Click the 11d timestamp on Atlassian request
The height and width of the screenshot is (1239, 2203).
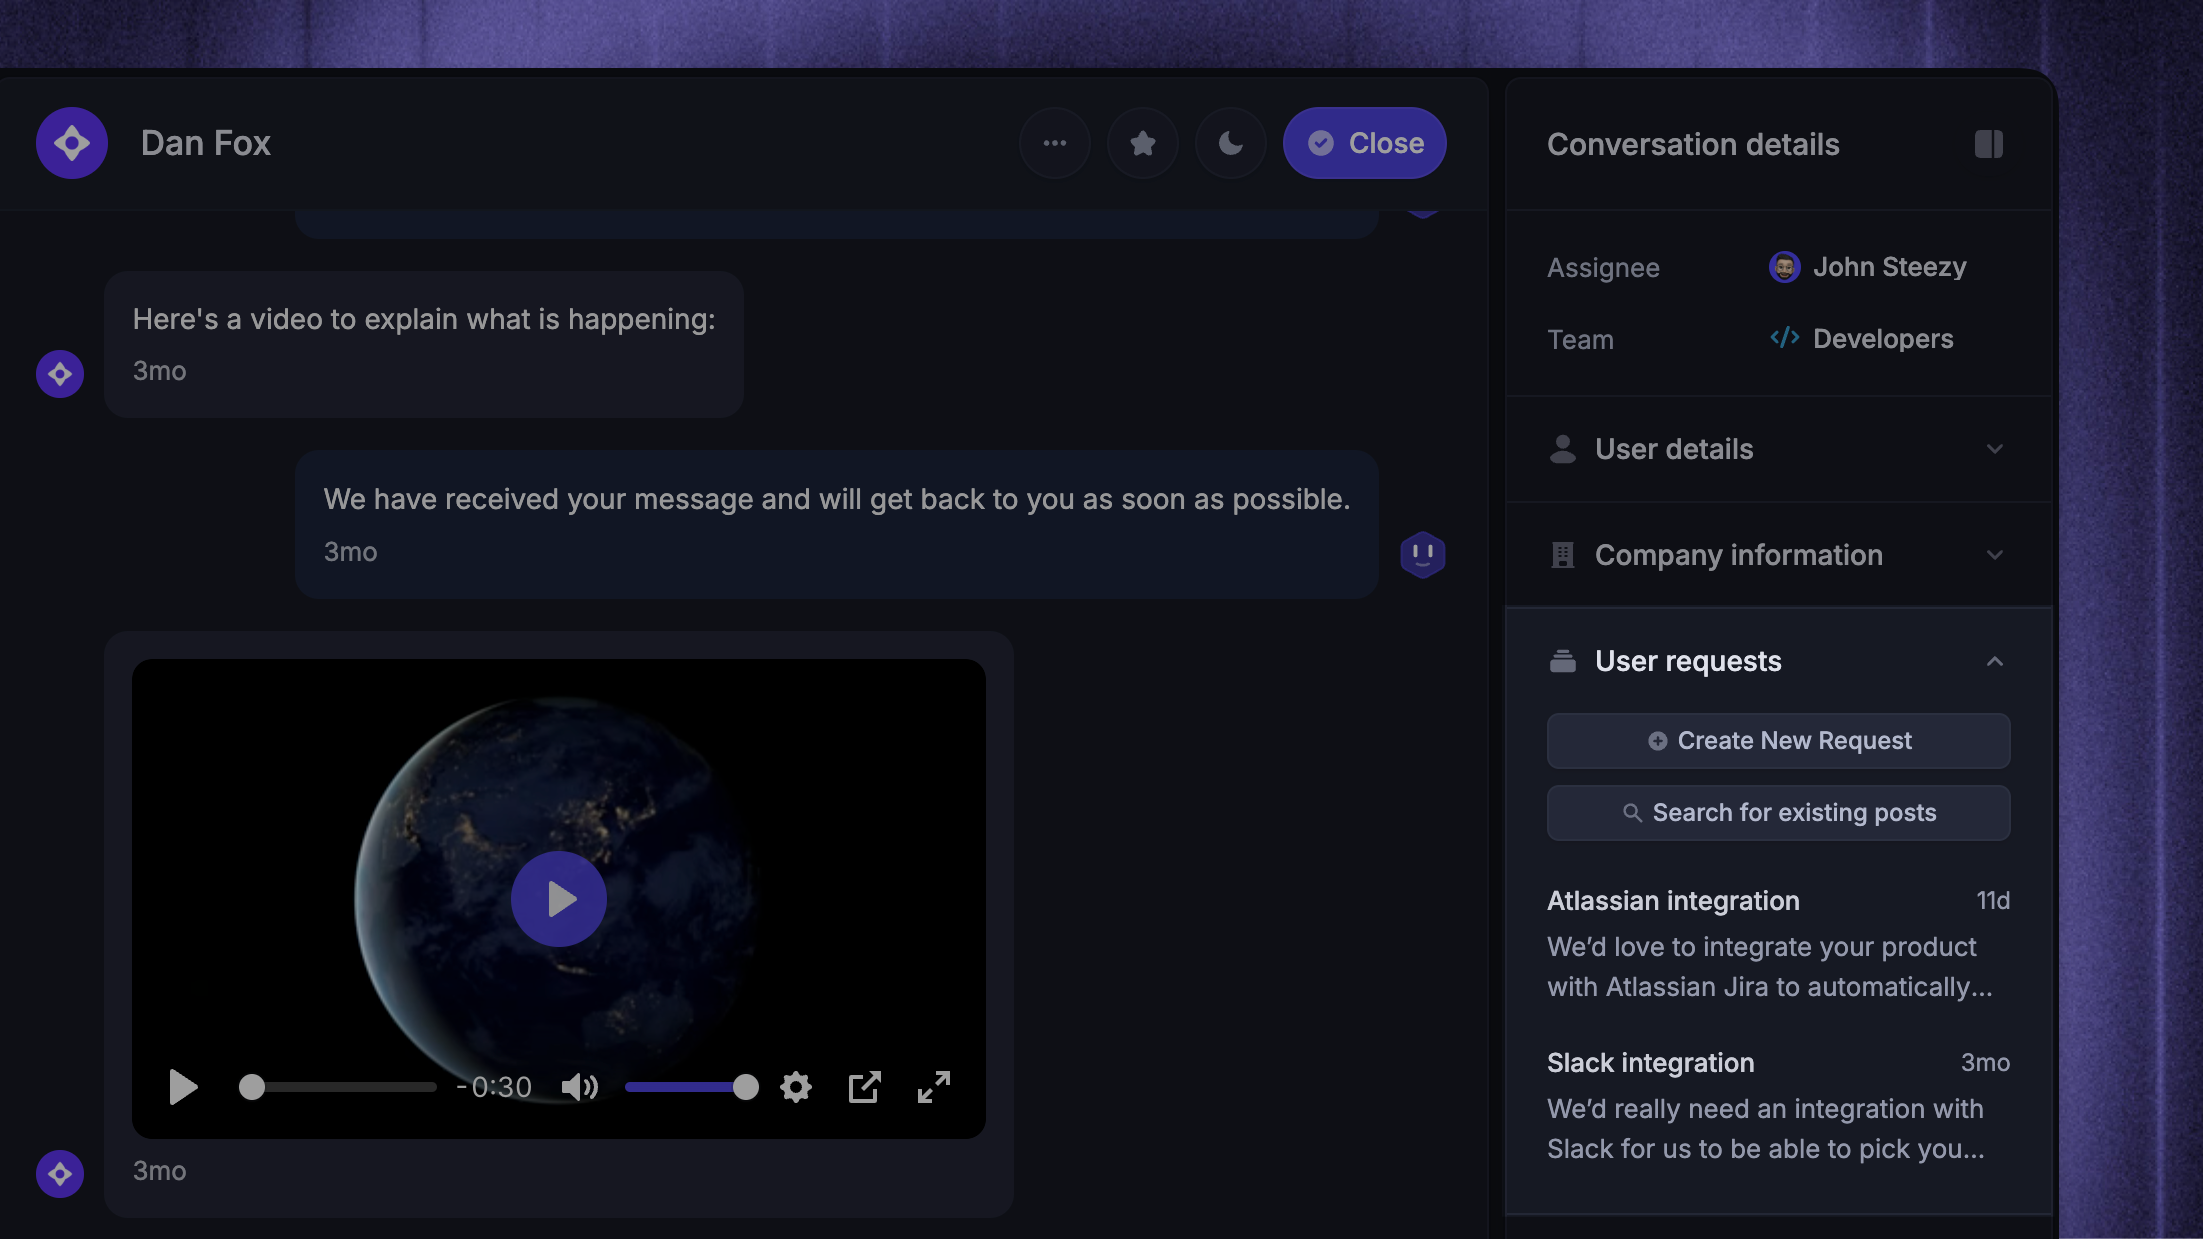[x=1992, y=901]
